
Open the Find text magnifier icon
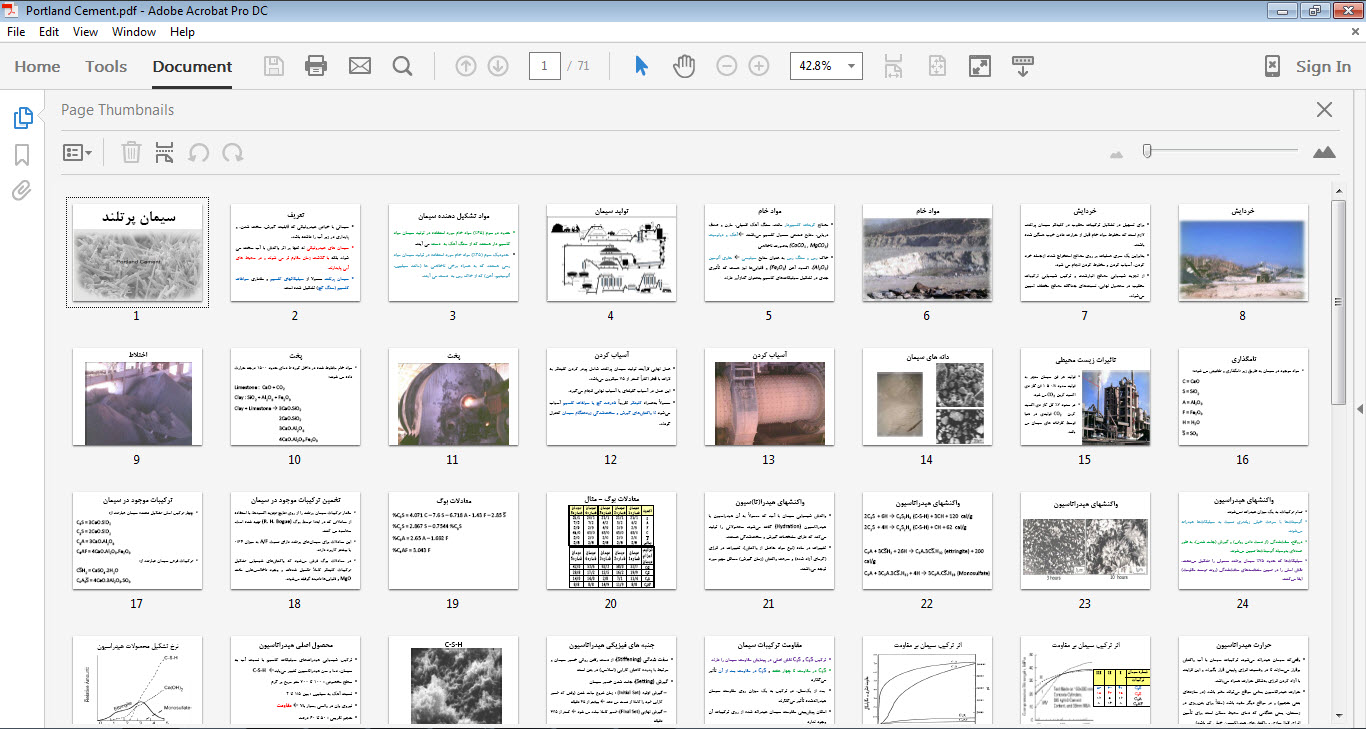tap(402, 66)
